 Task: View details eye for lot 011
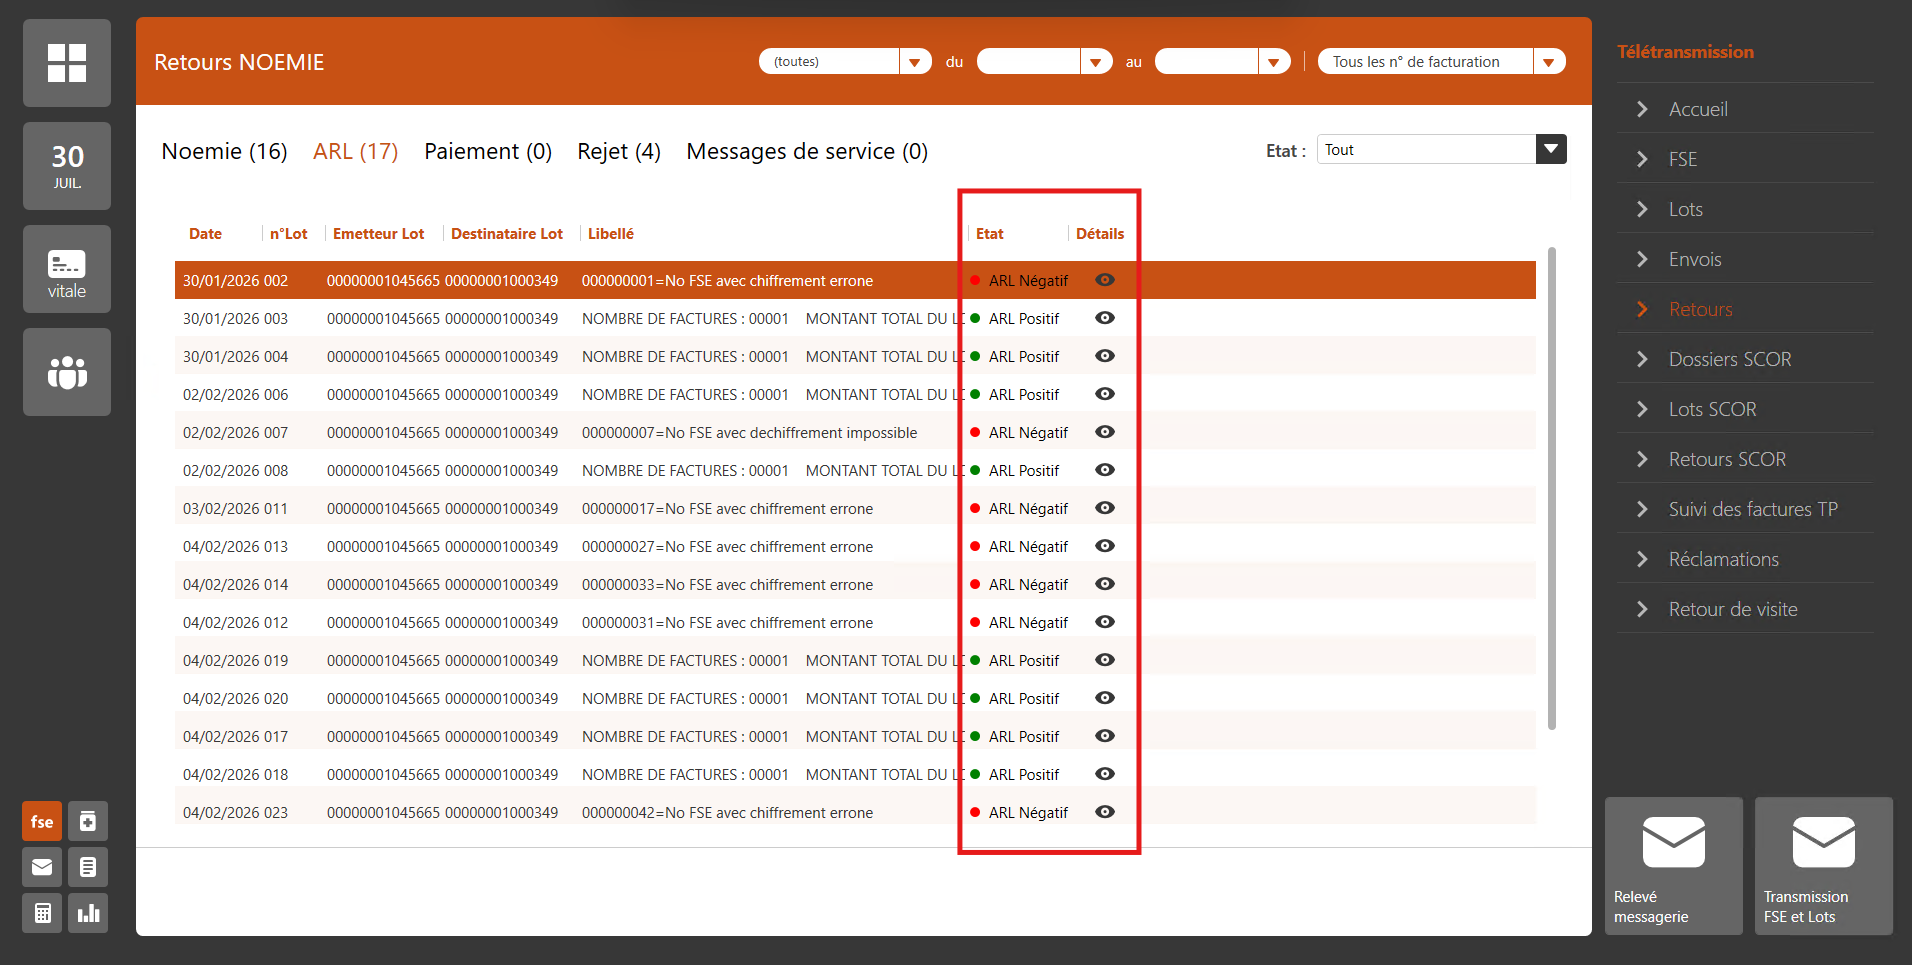[1105, 508]
